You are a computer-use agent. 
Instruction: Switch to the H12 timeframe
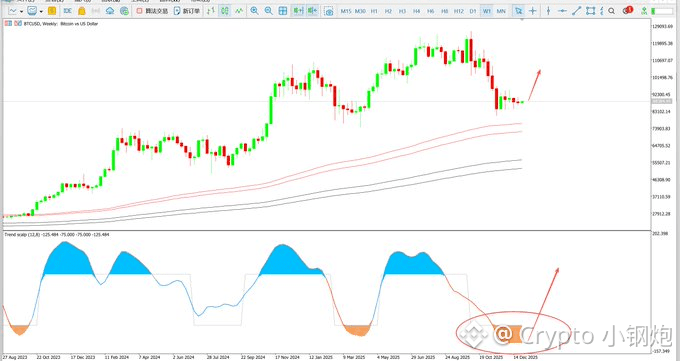click(x=459, y=11)
